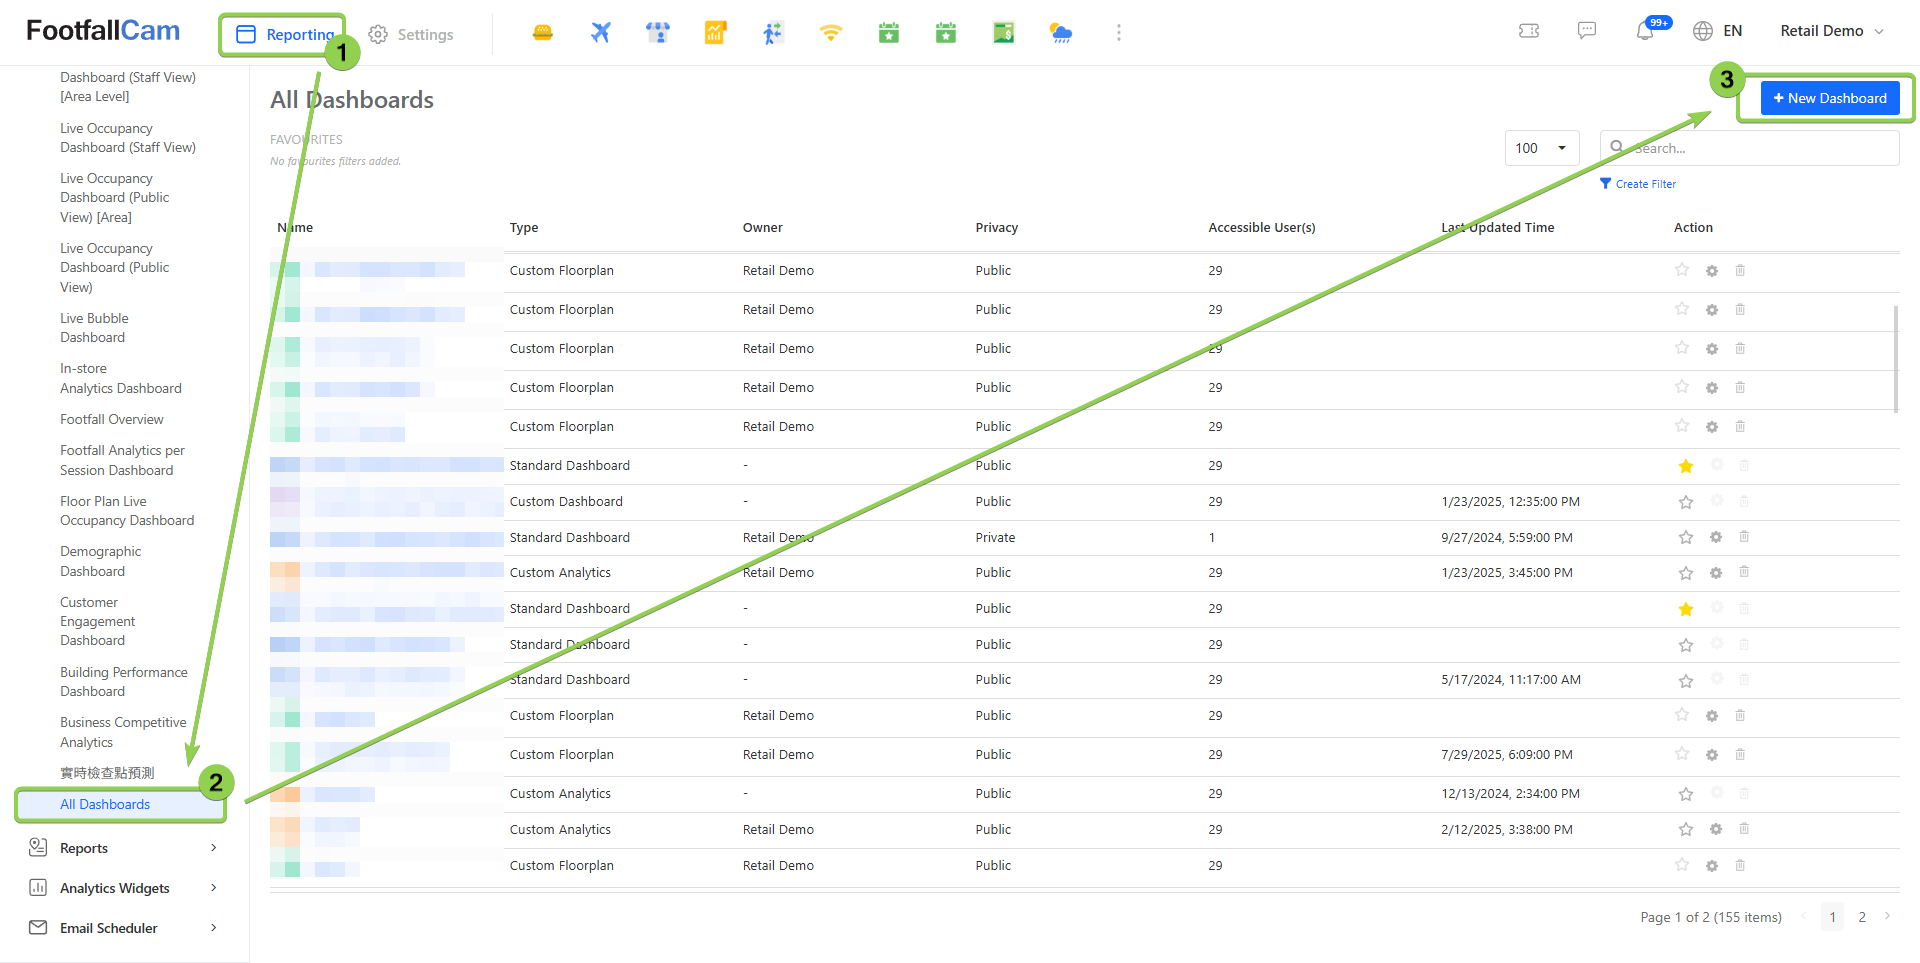Open the 100 items-per-page dropdown
1920x963 pixels.
(x=1541, y=148)
